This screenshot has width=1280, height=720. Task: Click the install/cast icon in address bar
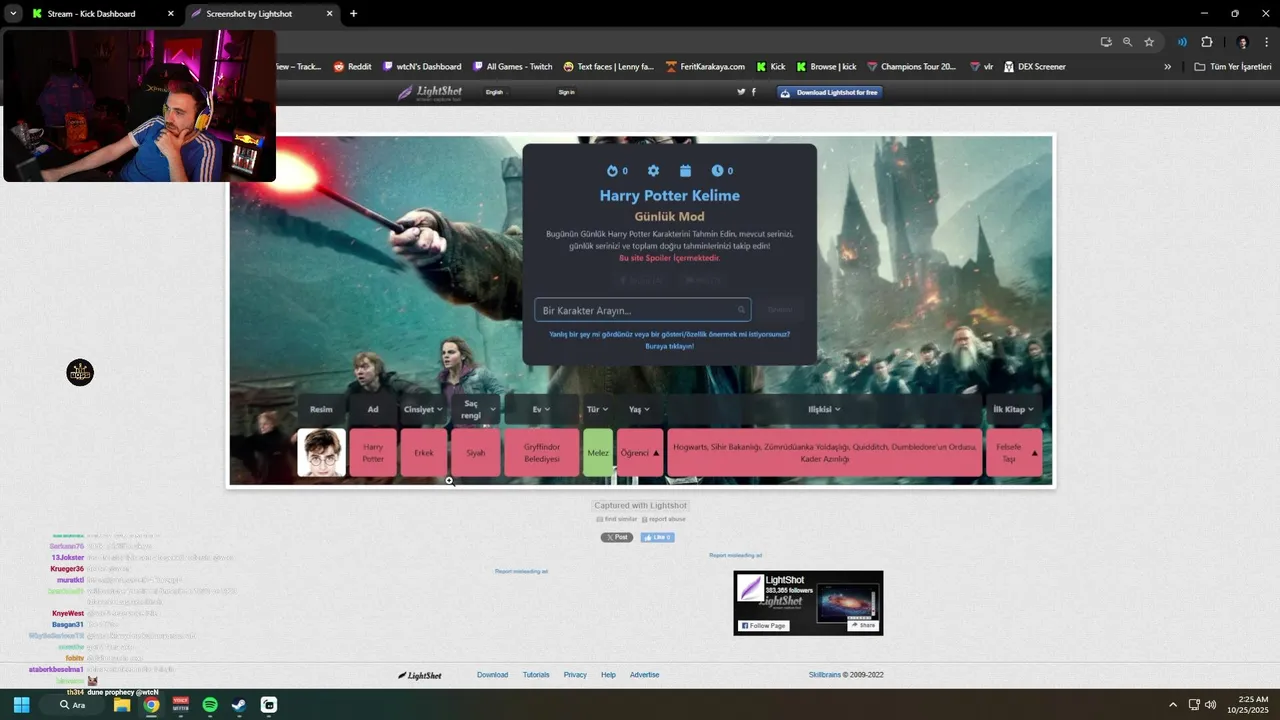click(1105, 42)
